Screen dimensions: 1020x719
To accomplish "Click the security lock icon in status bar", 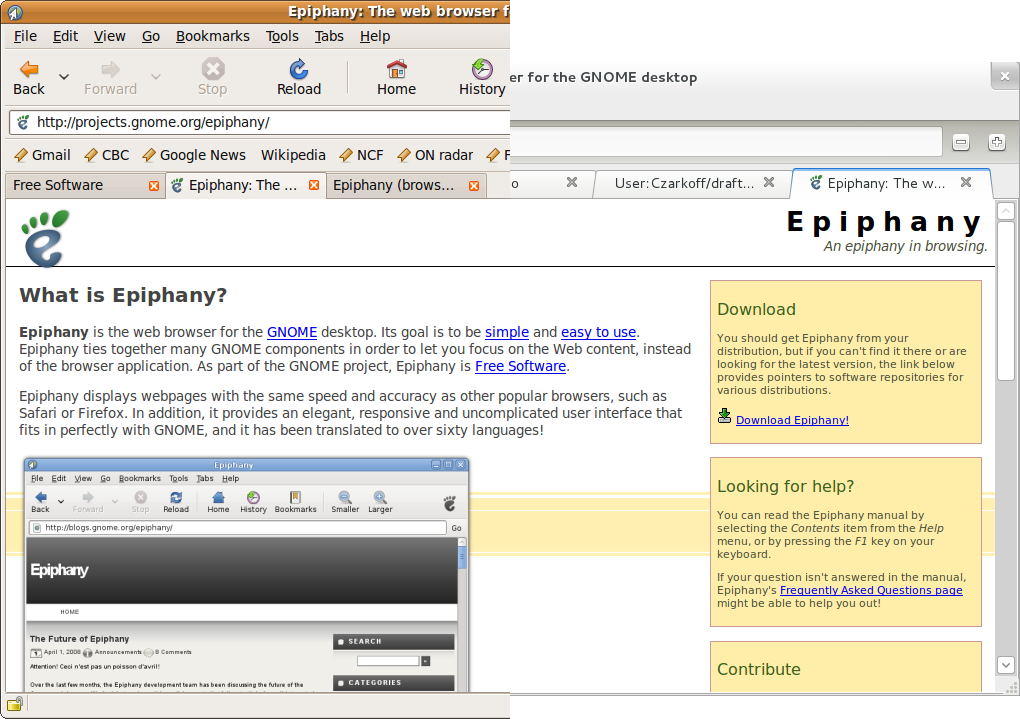I will pyautogui.click(x=15, y=703).
